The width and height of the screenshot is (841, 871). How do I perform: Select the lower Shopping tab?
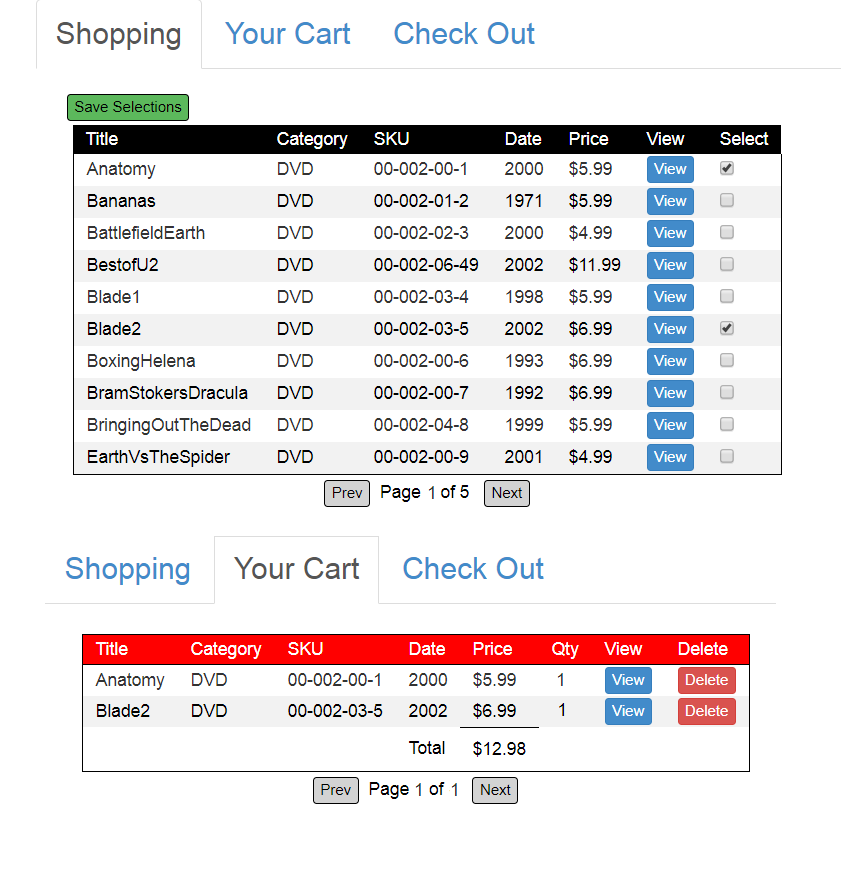tap(128, 569)
